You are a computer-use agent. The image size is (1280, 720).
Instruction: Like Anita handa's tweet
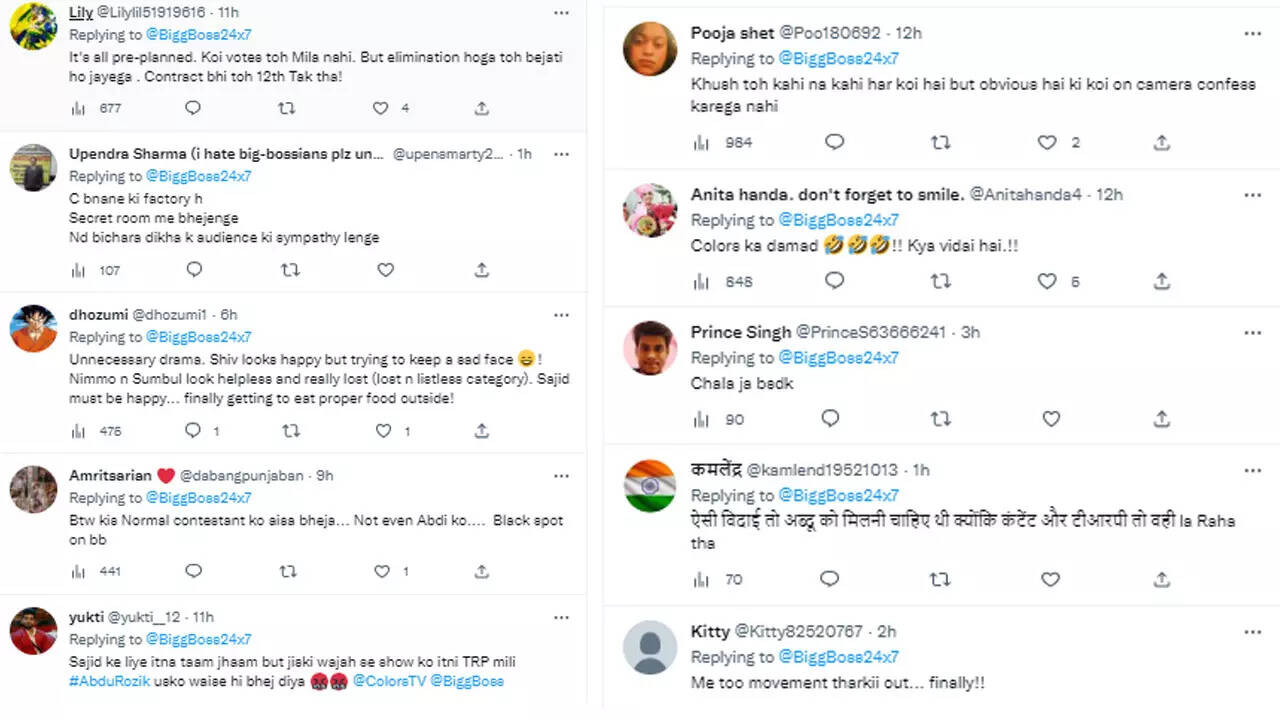coord(1047,282)
